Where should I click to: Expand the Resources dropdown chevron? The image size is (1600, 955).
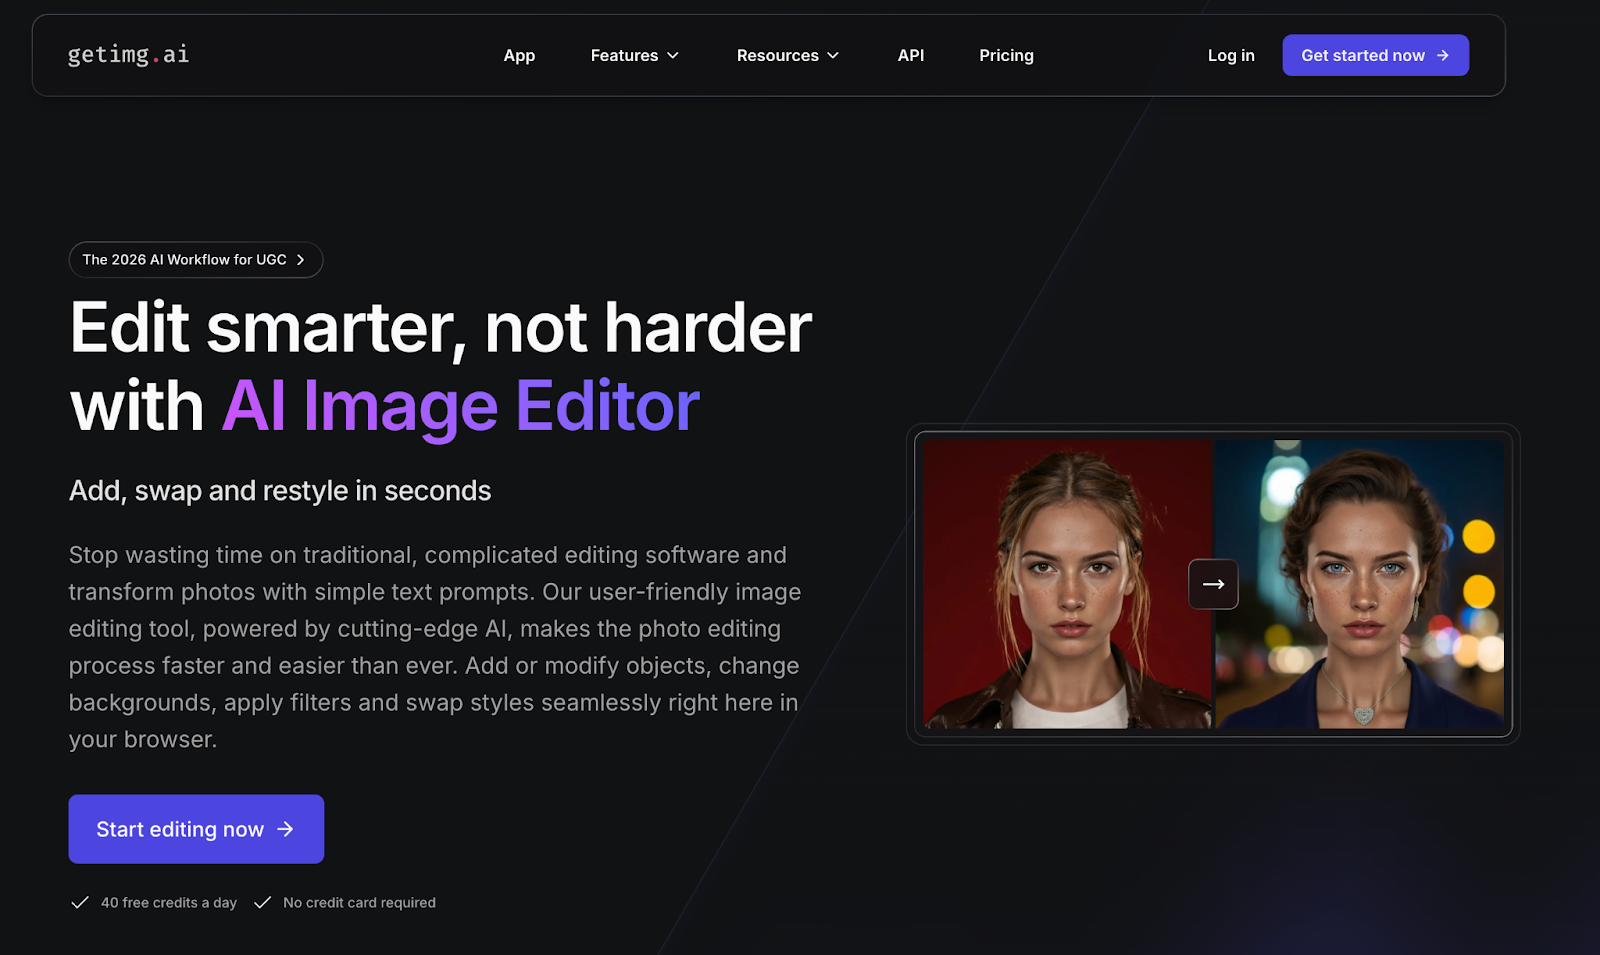833,56
